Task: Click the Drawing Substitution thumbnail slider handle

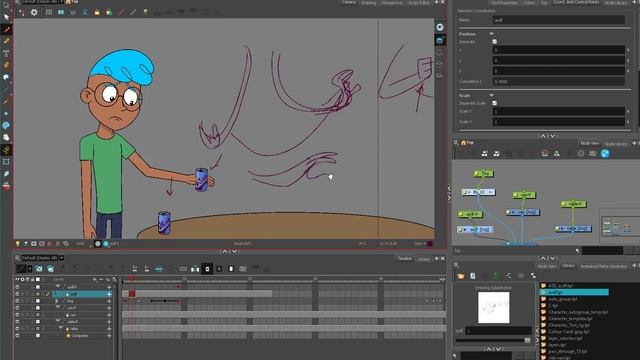Action: click(527, 340)
